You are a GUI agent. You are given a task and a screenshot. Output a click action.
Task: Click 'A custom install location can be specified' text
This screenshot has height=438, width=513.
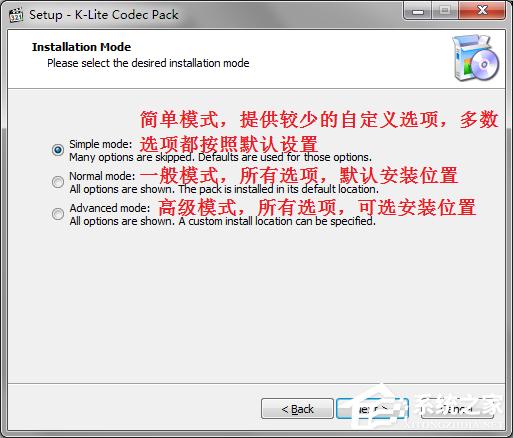pos(277,221)
